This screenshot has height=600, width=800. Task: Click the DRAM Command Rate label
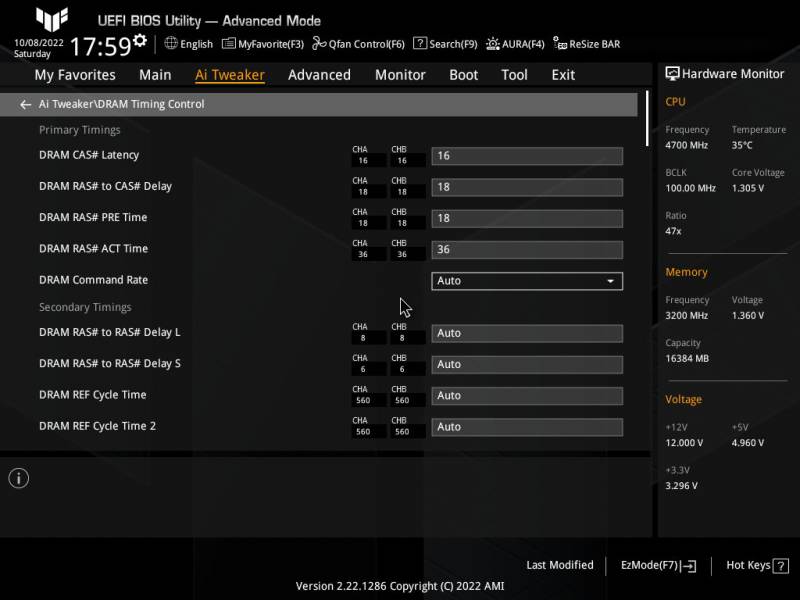93,280
